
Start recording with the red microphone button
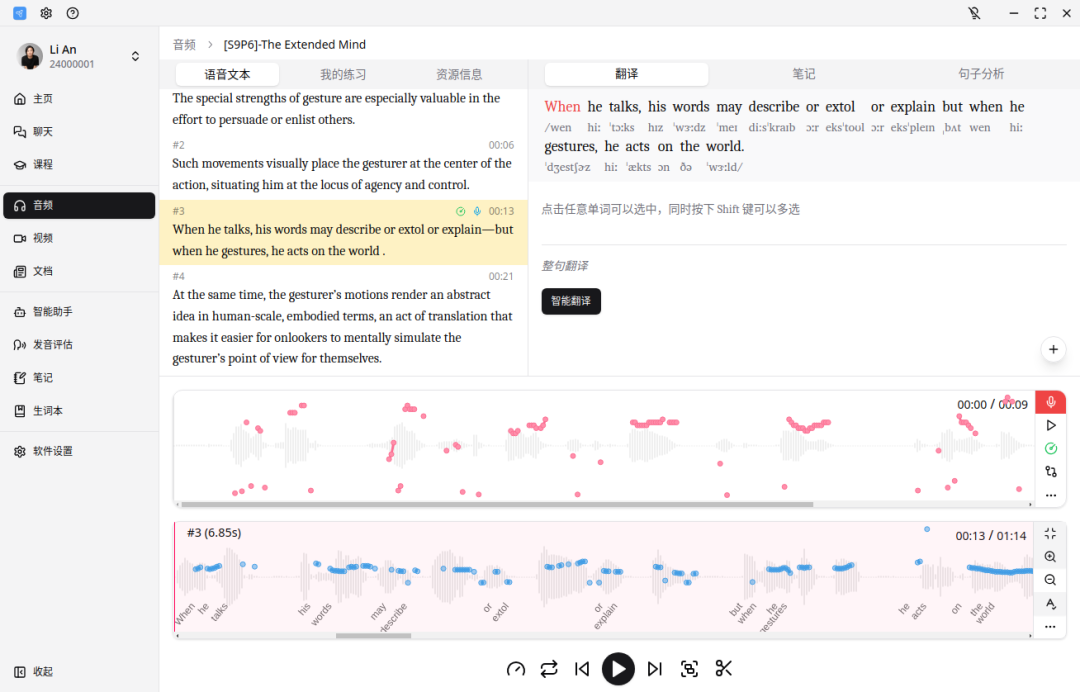pos(1050,401)
